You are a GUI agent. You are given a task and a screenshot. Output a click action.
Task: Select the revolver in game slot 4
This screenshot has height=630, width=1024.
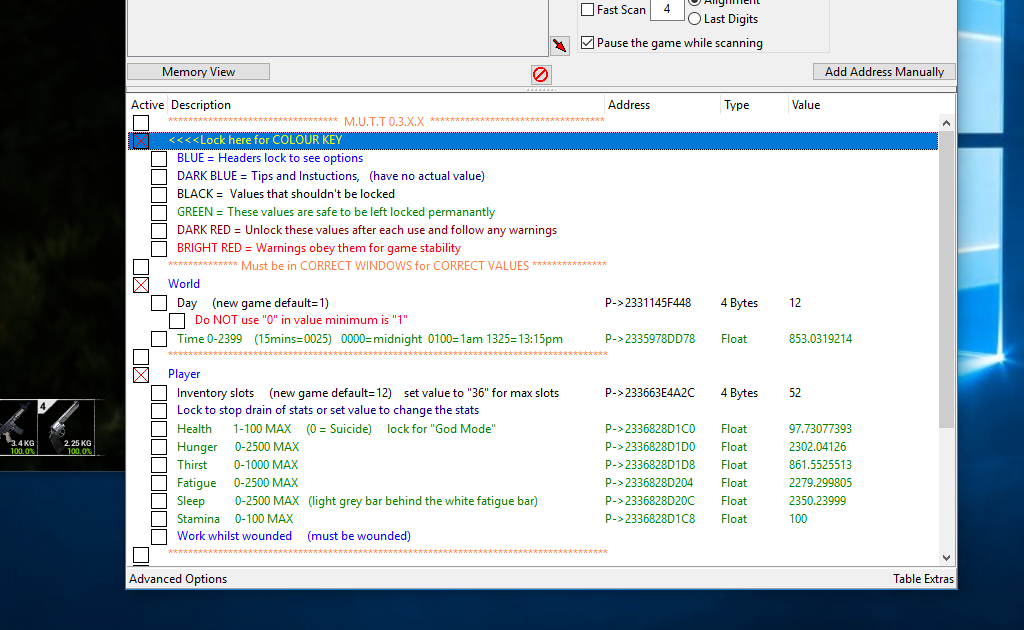(66, 428)
